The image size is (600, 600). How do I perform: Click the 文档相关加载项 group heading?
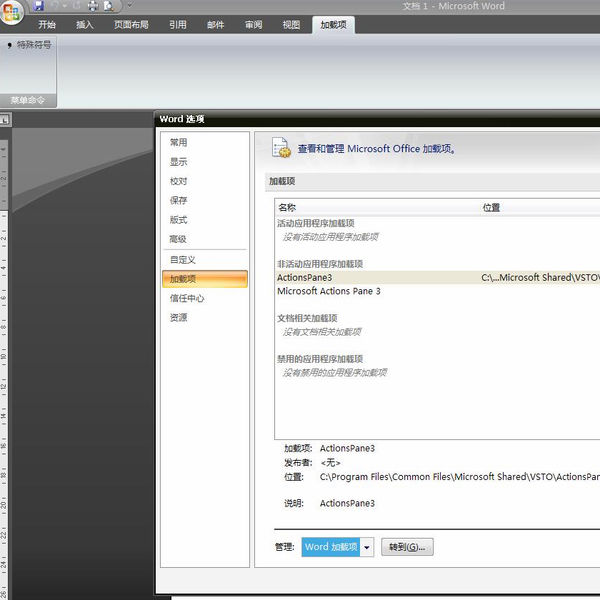point(307,318)
